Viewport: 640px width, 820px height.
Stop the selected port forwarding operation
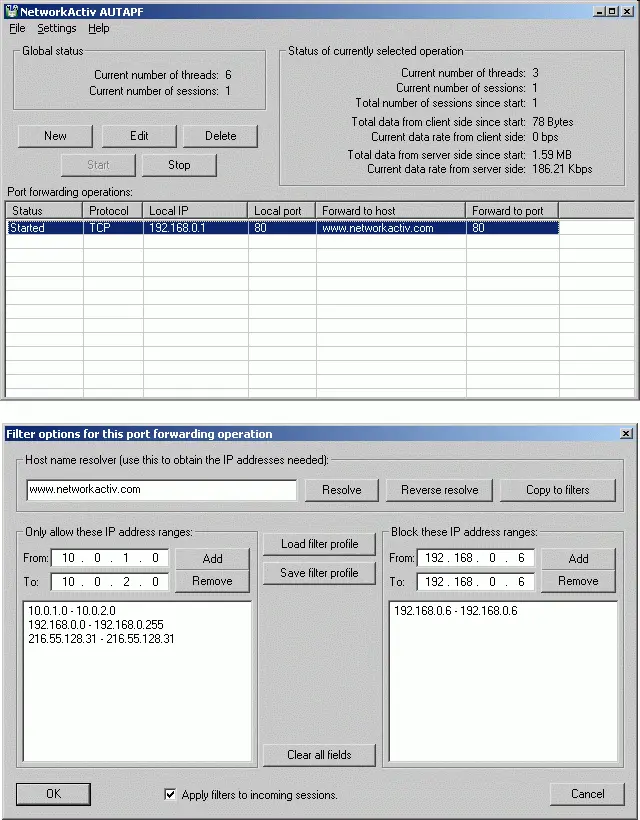[x=179, y=165]
